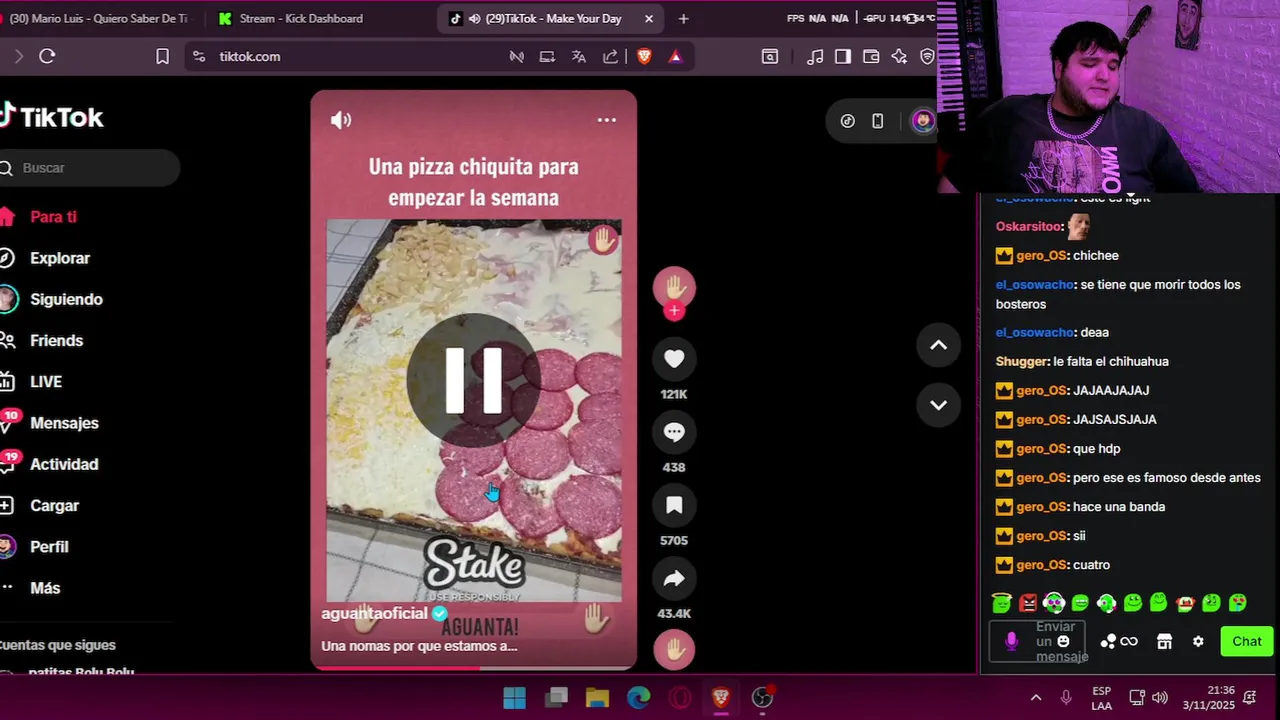Open the channel points bubbles icon
The height and width of the screenshot is (720, 1280).
click(x=1107, y=642)
